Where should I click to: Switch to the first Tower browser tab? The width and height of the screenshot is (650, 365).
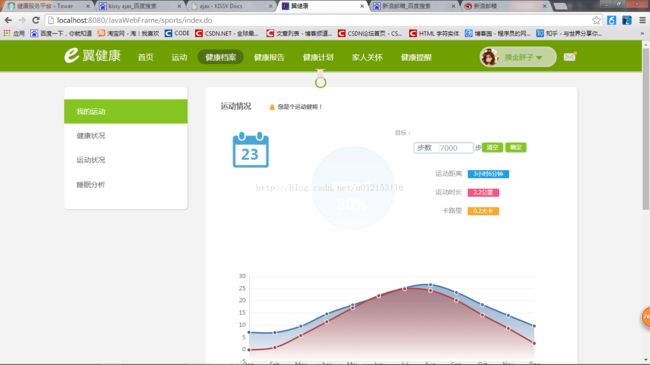[x=48, y=6]
